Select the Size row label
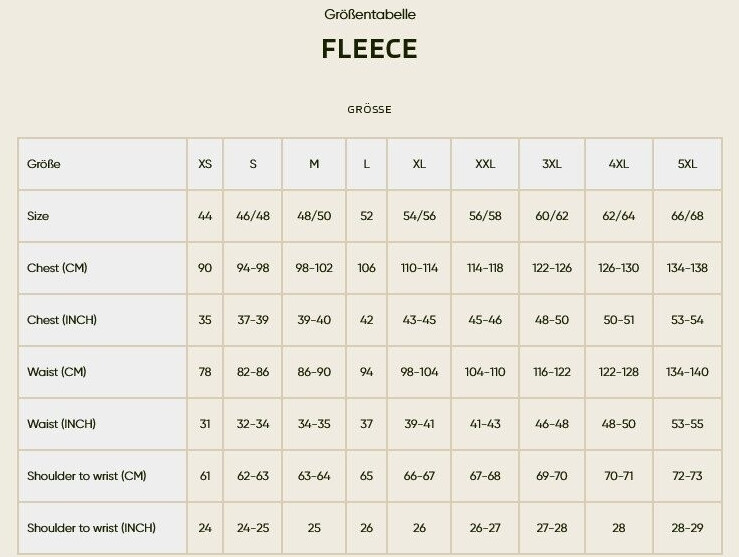This screenshot has width=739, height=557. pyautogui.click(x=38, y=216)
